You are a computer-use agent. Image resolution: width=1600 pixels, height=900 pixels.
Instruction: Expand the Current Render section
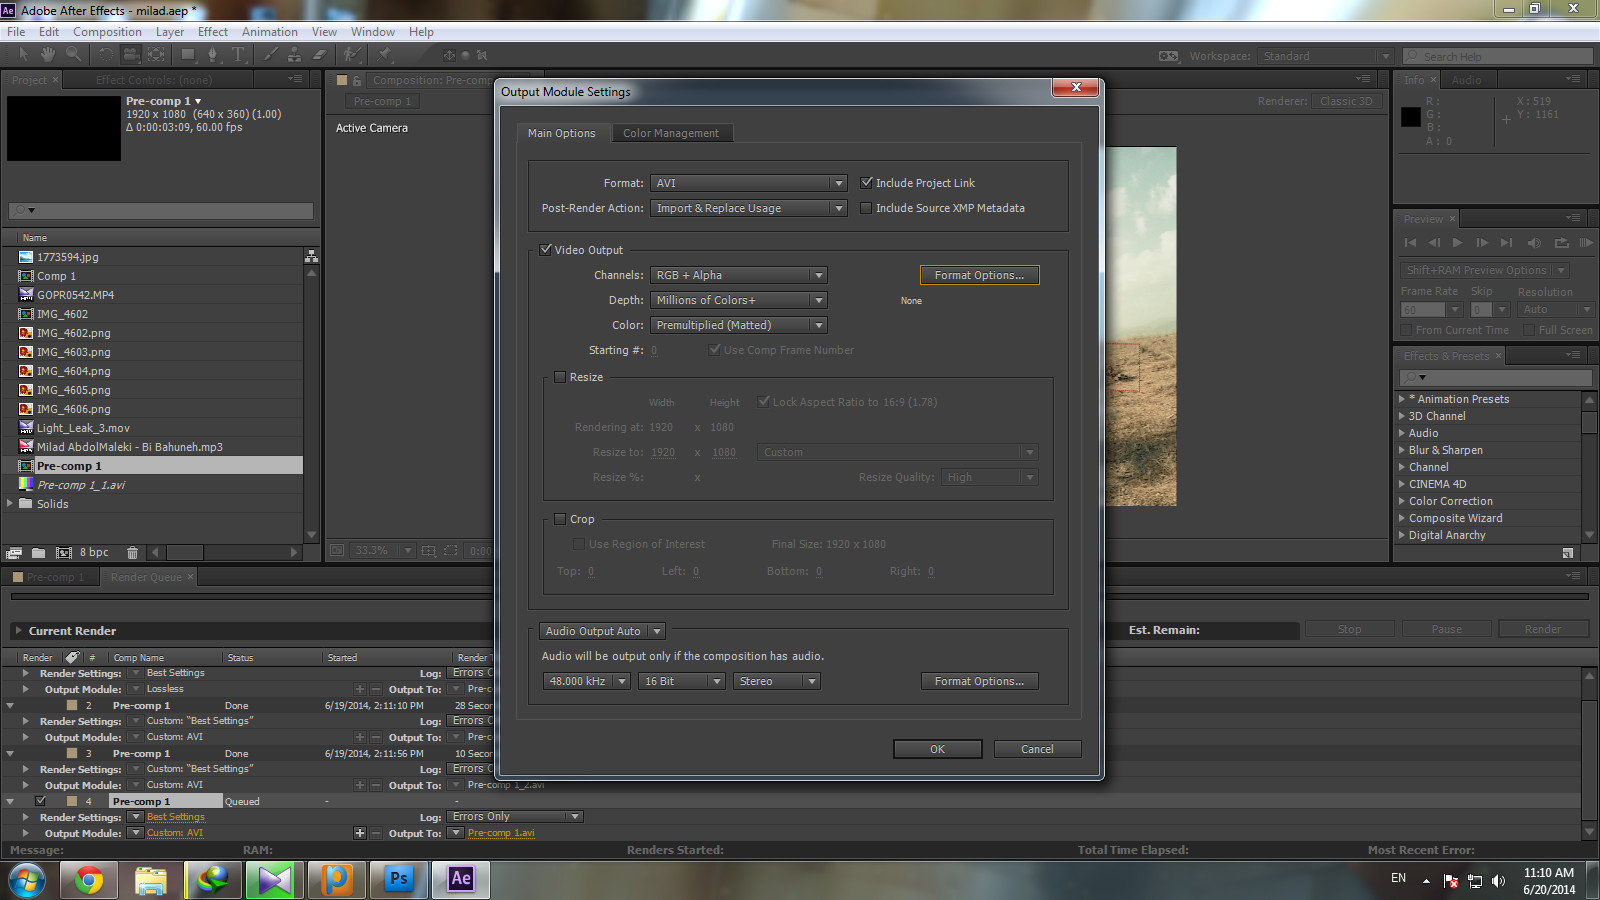point(18,631)
